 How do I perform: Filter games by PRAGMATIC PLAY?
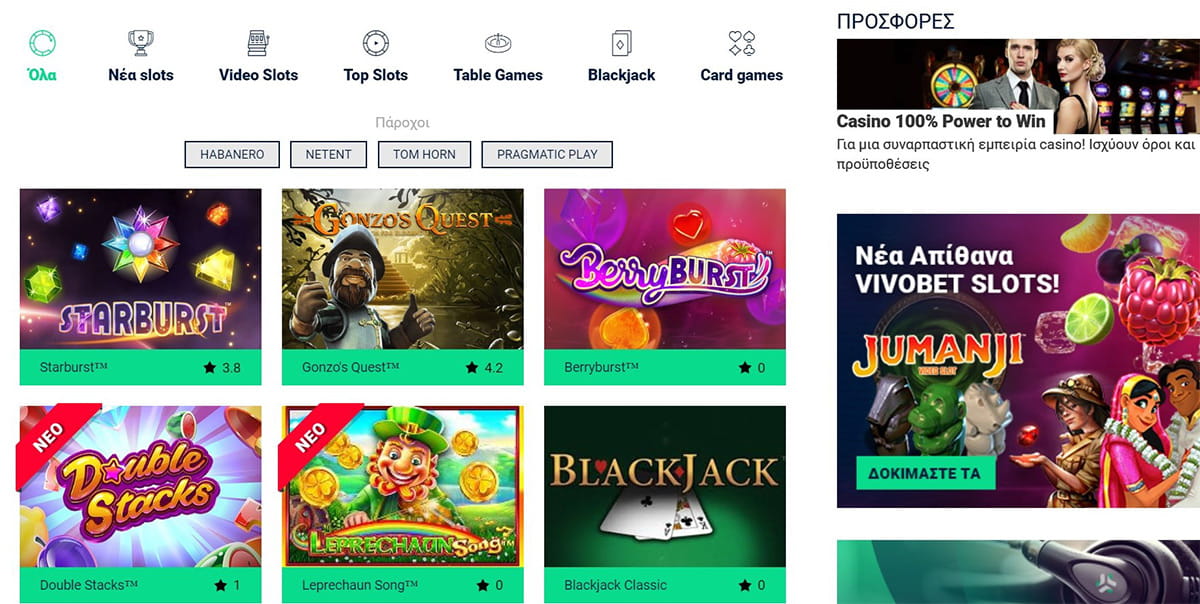tap(547, 154)
